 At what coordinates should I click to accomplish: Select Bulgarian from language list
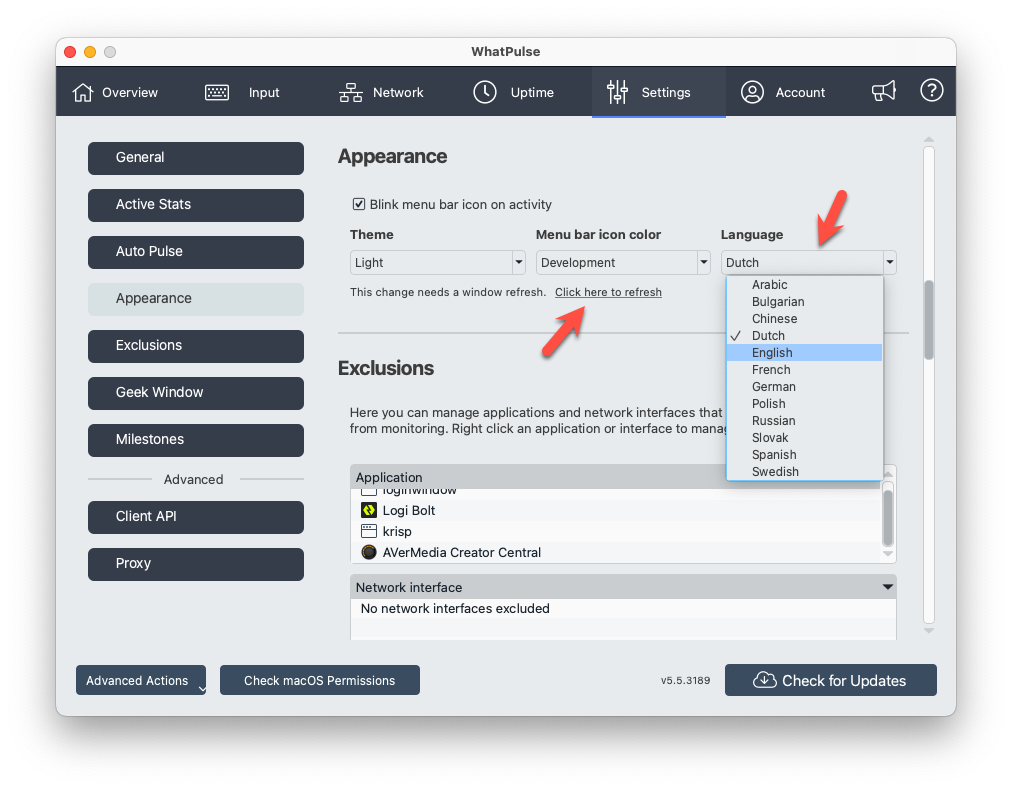click(x=804, y=301)
